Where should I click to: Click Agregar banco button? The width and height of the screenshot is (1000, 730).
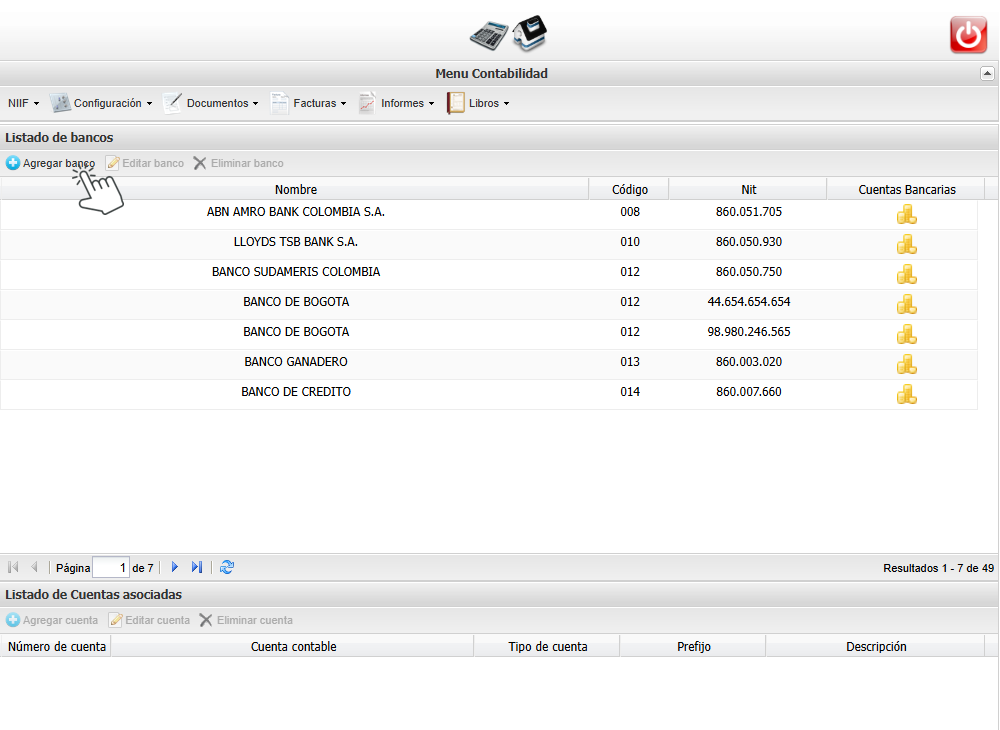tap(50, 163)
